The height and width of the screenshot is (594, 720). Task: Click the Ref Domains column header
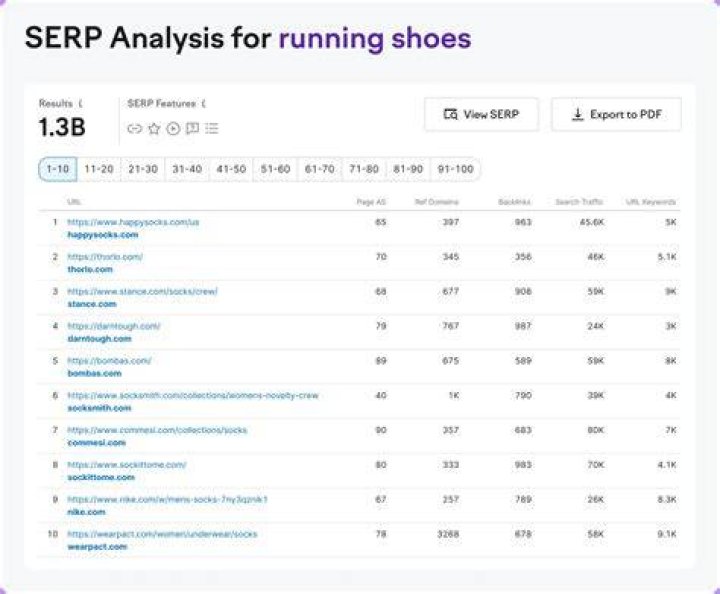point(437,202)
